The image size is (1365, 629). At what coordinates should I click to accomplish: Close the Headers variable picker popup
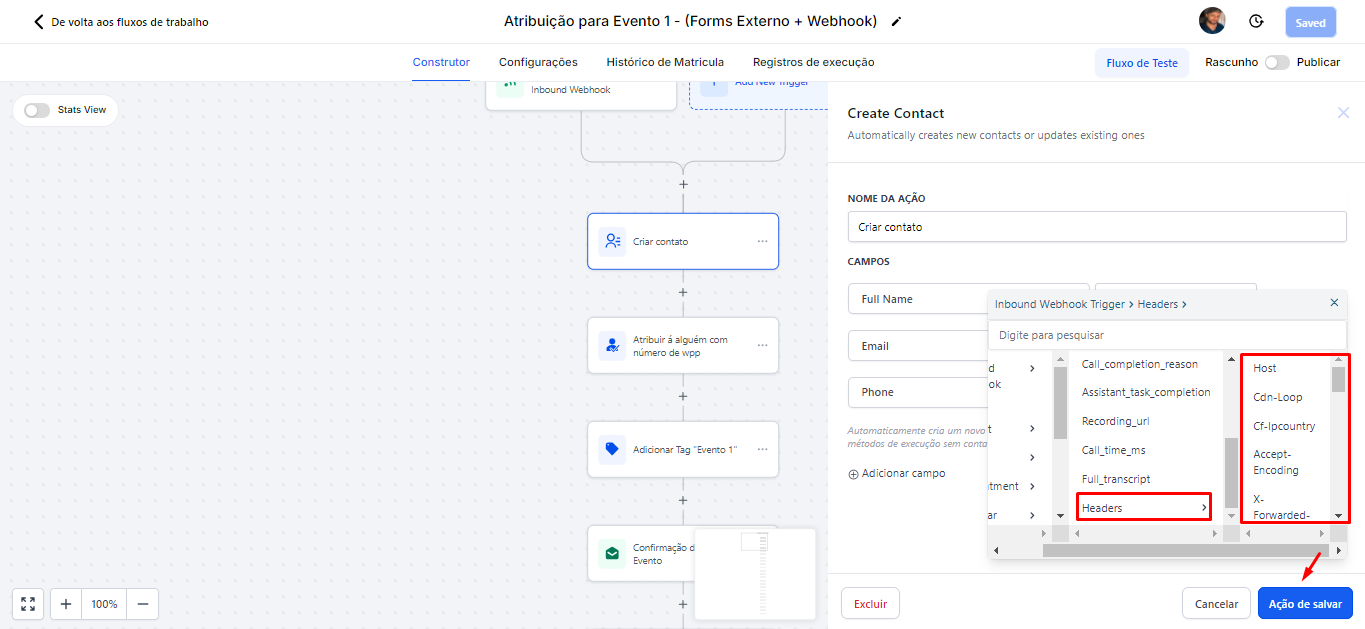tap(1334, 303)
